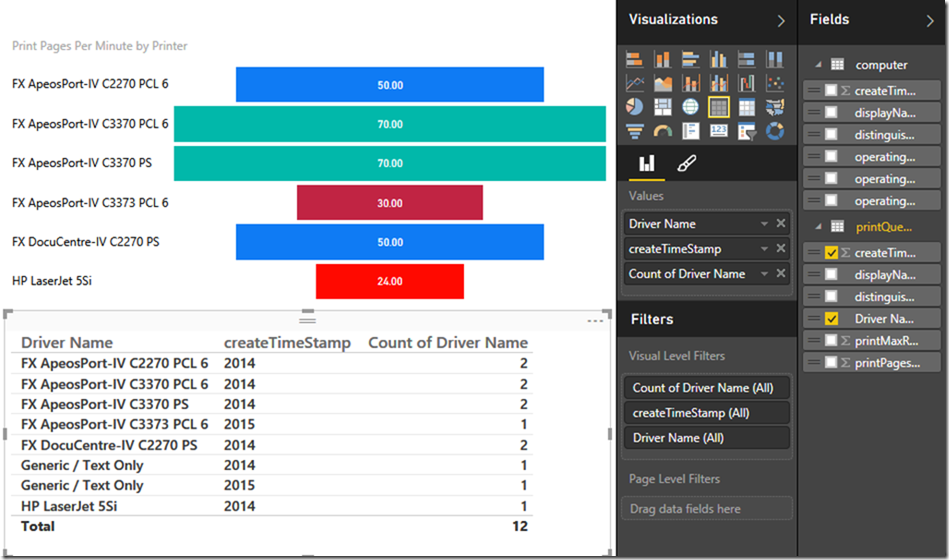Screen dimensions: 949x560
Task: Select the multi-row card visualization
Action: (691, 131)
